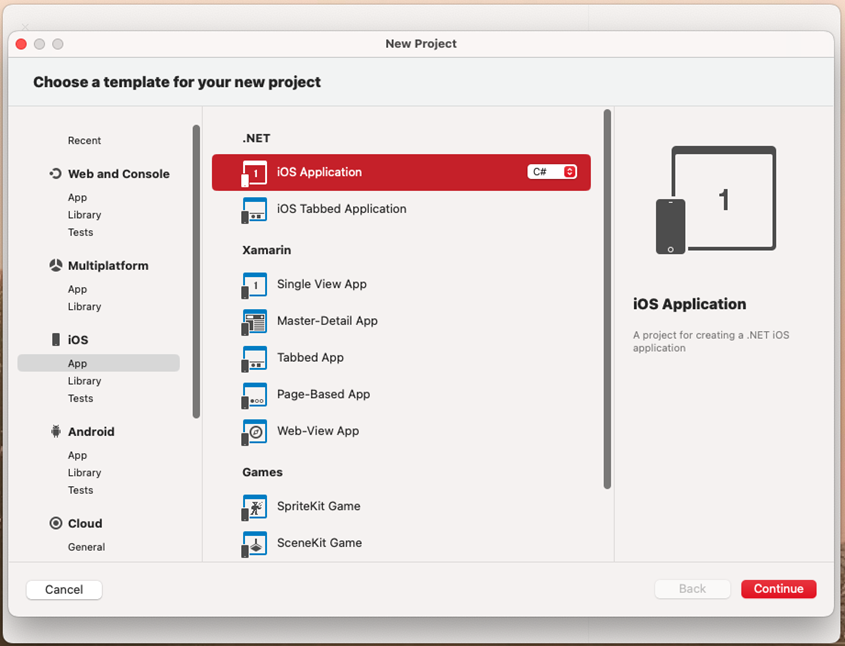Open the Recent templates section
845x646 pixels.
84,140
